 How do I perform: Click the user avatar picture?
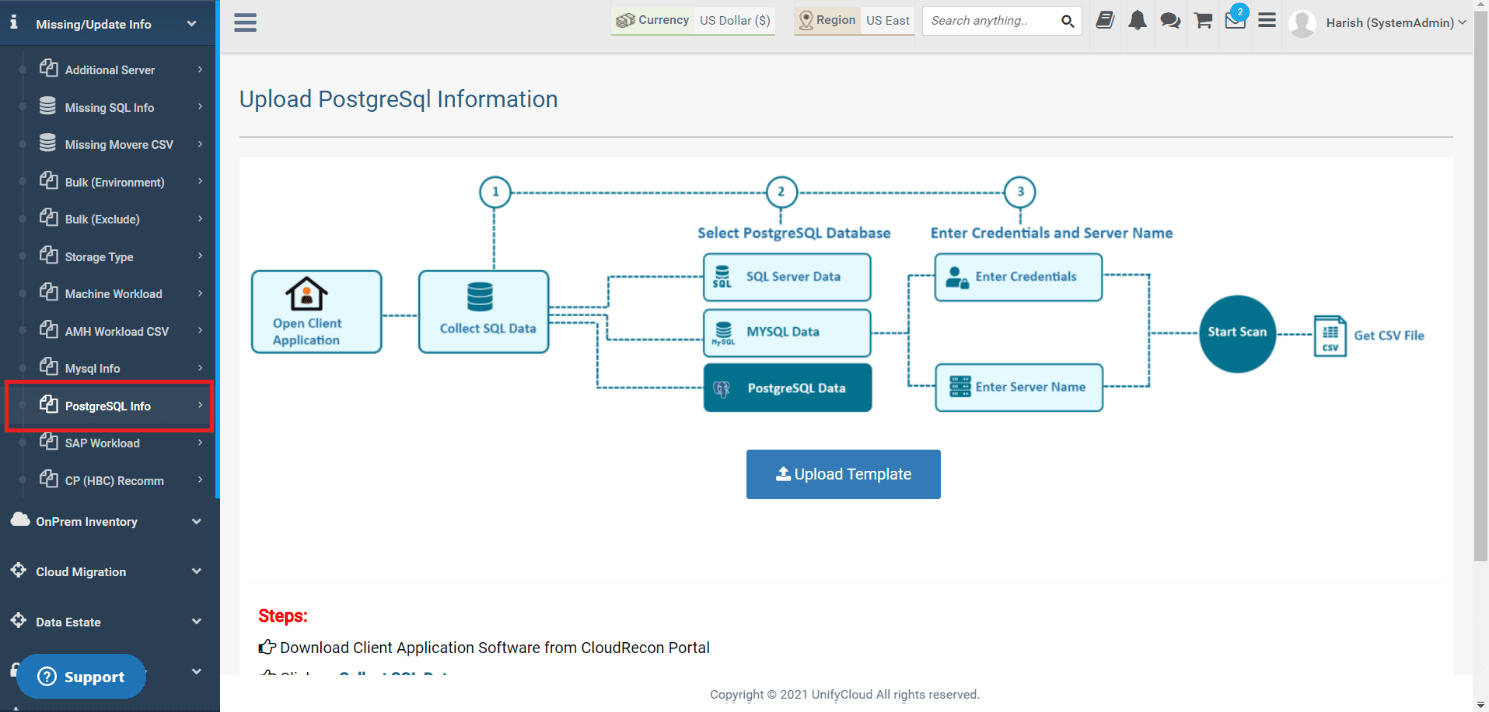coord(1302,23)
